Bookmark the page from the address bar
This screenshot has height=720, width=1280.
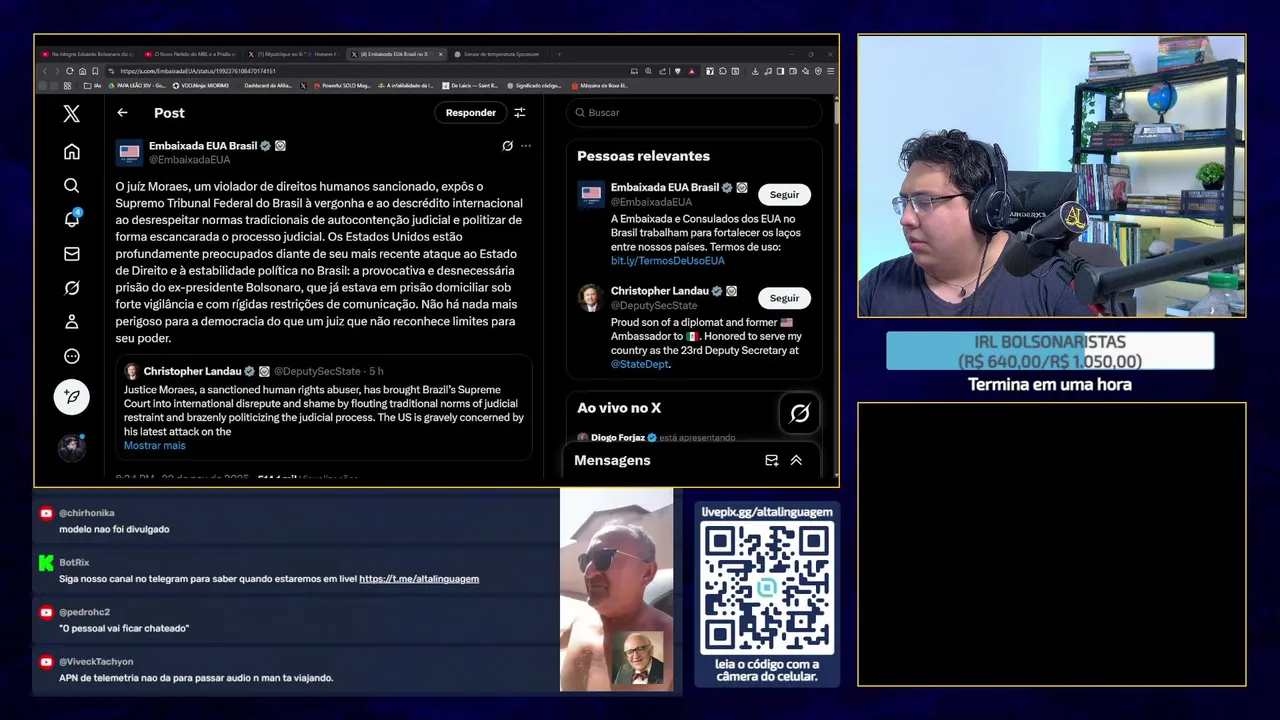click(x=95, y=71)
